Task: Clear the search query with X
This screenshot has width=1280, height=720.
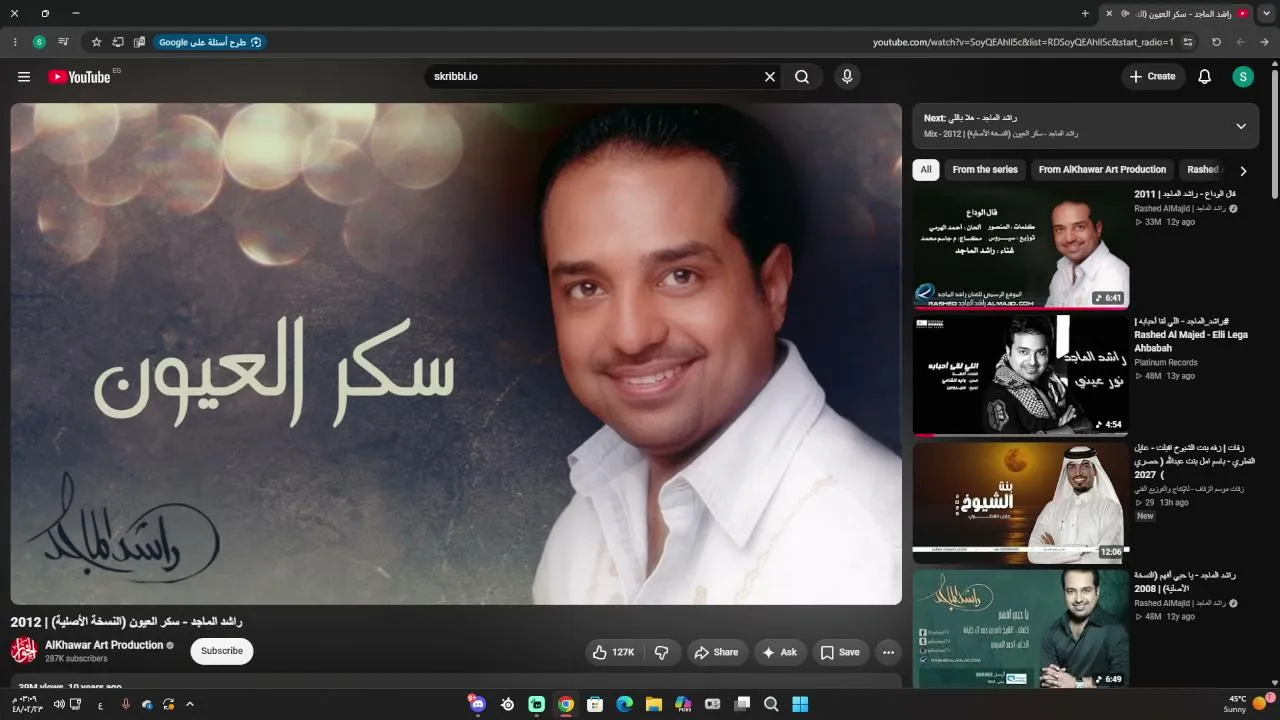Action: point(770,77)
